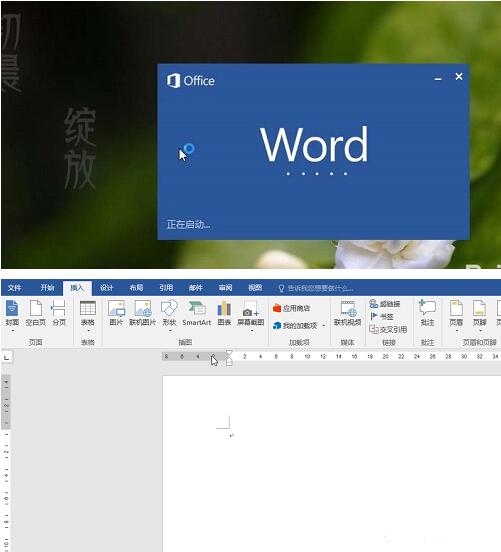Select the Insert (插入) tab

click(77, 288)
